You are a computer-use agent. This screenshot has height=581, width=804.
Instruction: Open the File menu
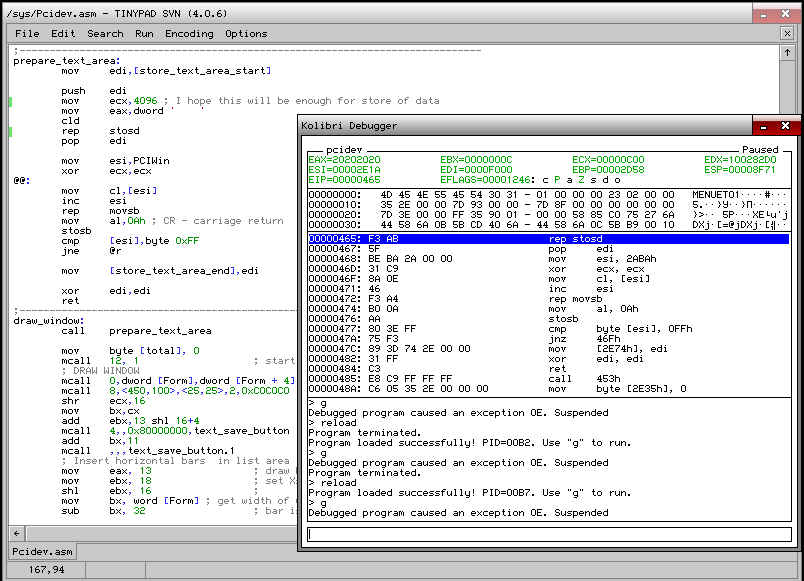click(x=27, y=33)
